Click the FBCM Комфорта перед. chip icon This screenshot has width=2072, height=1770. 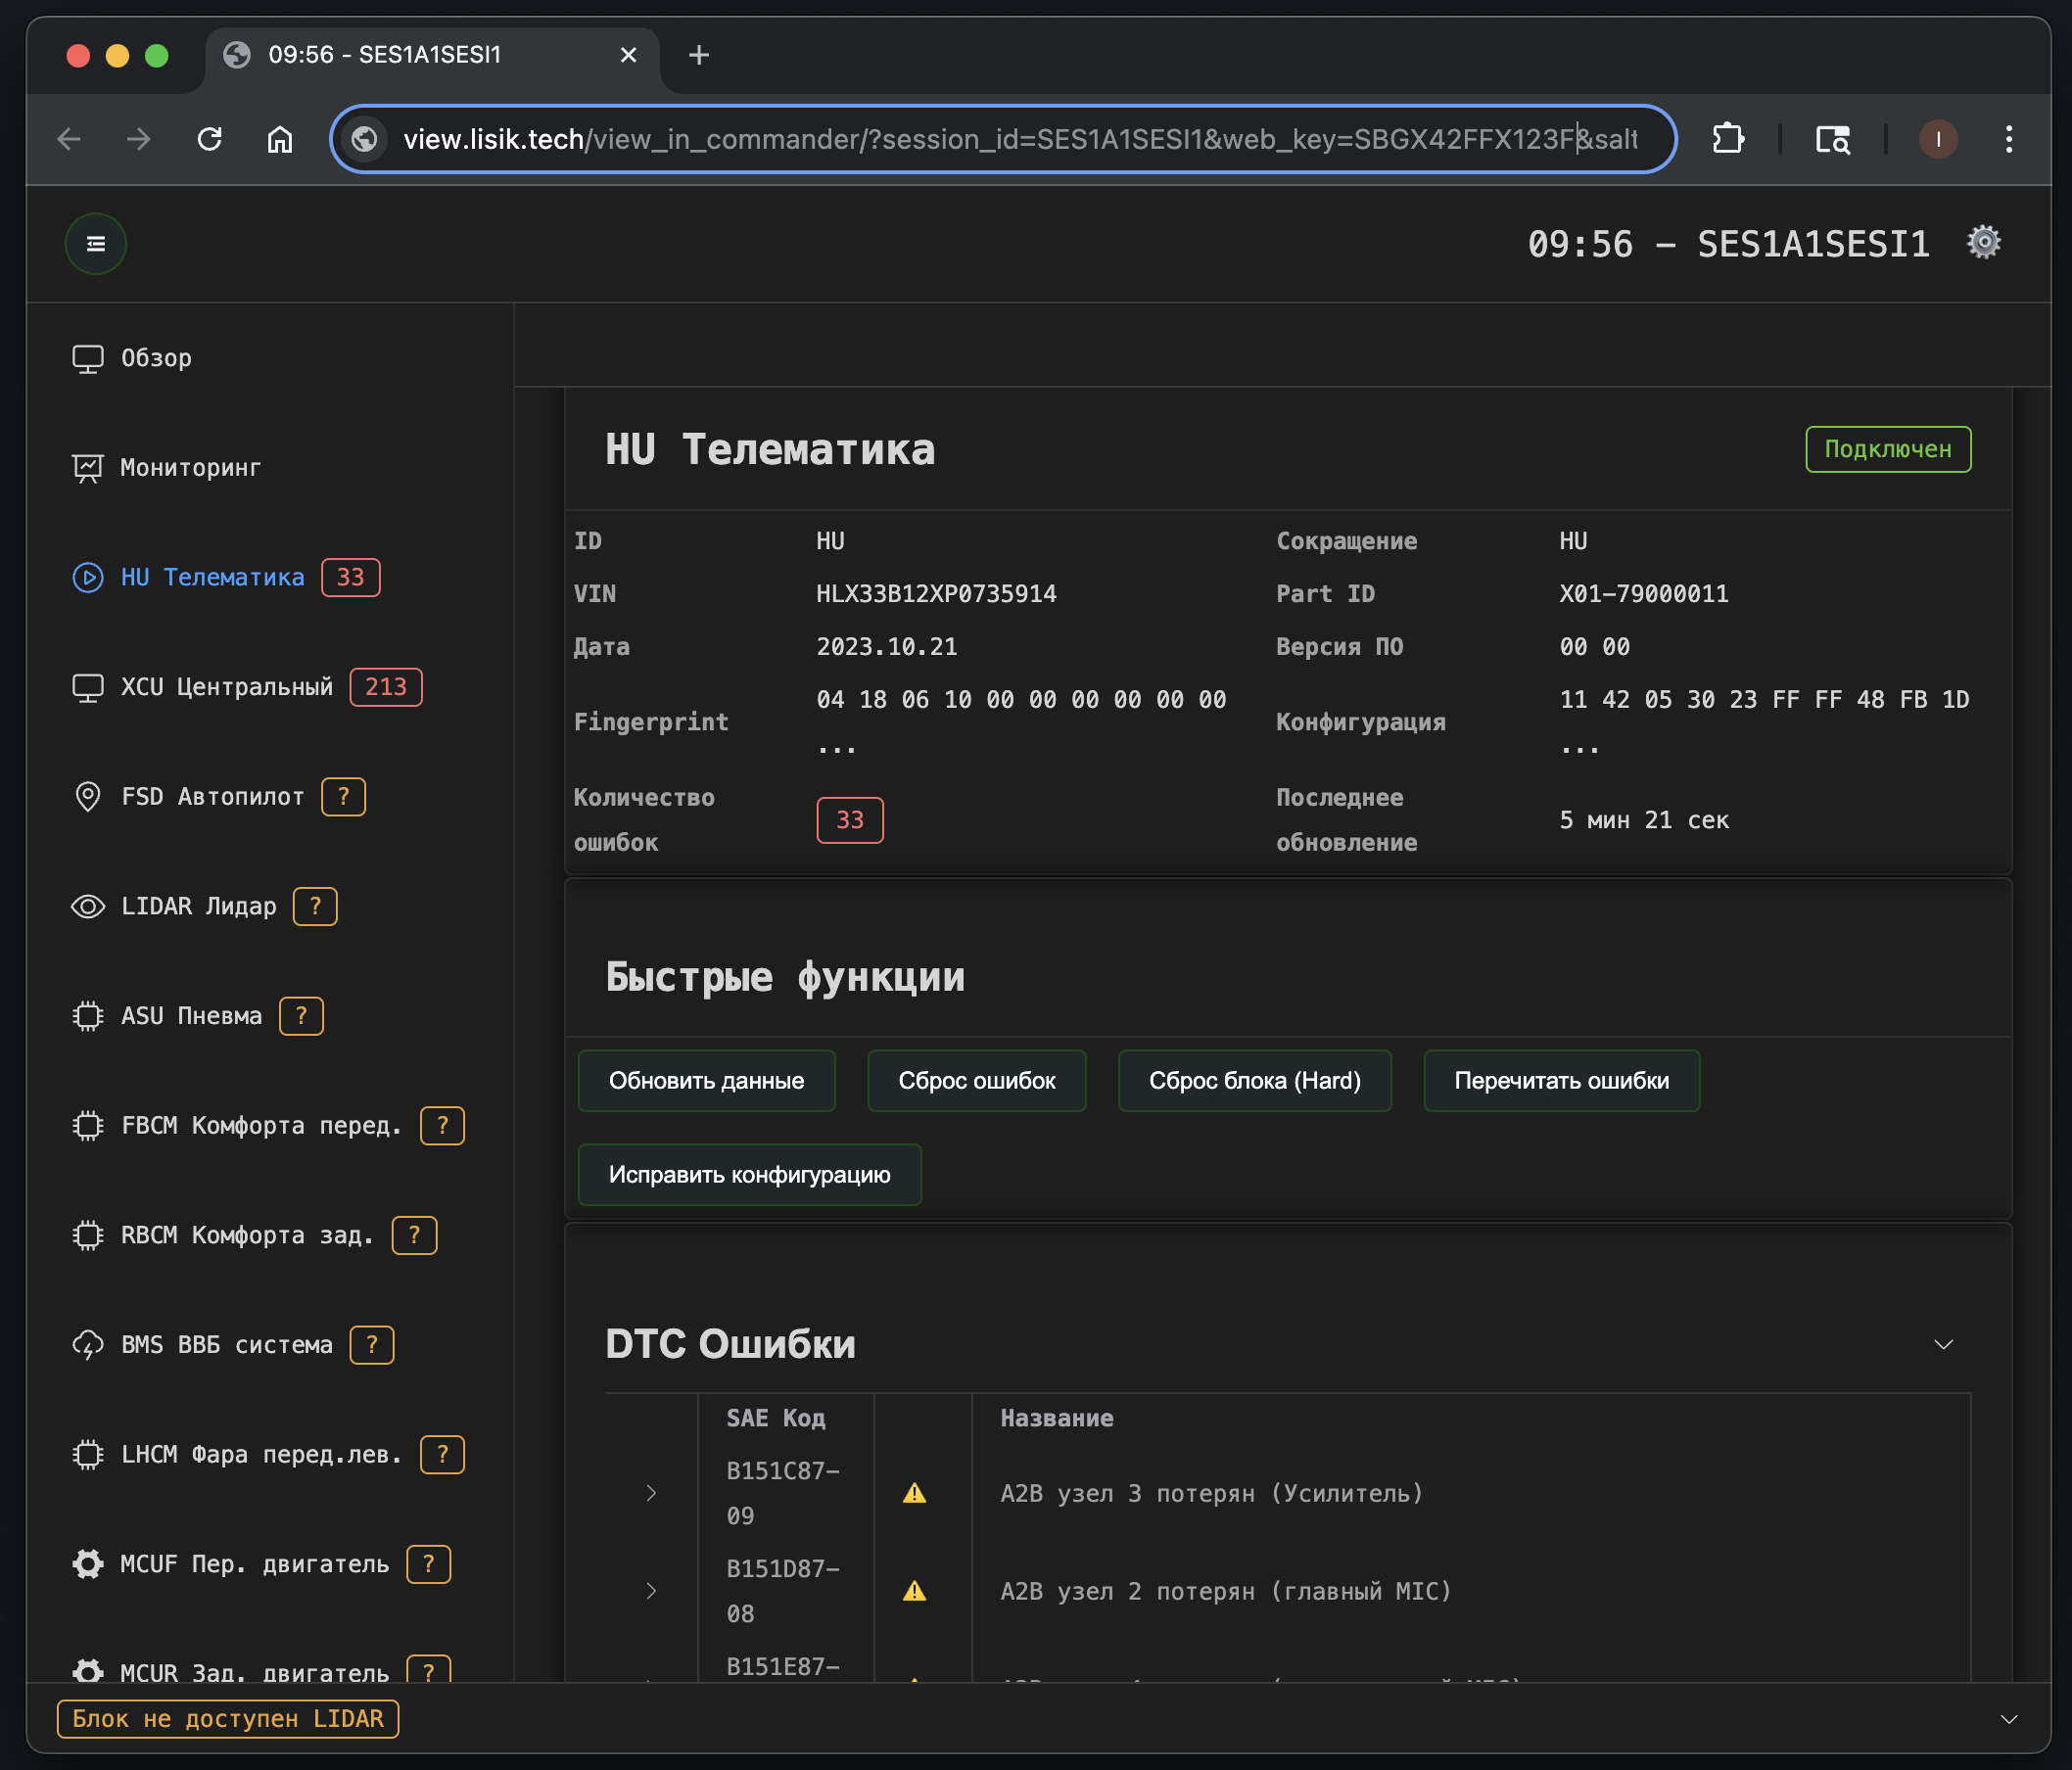point(88,1126)
